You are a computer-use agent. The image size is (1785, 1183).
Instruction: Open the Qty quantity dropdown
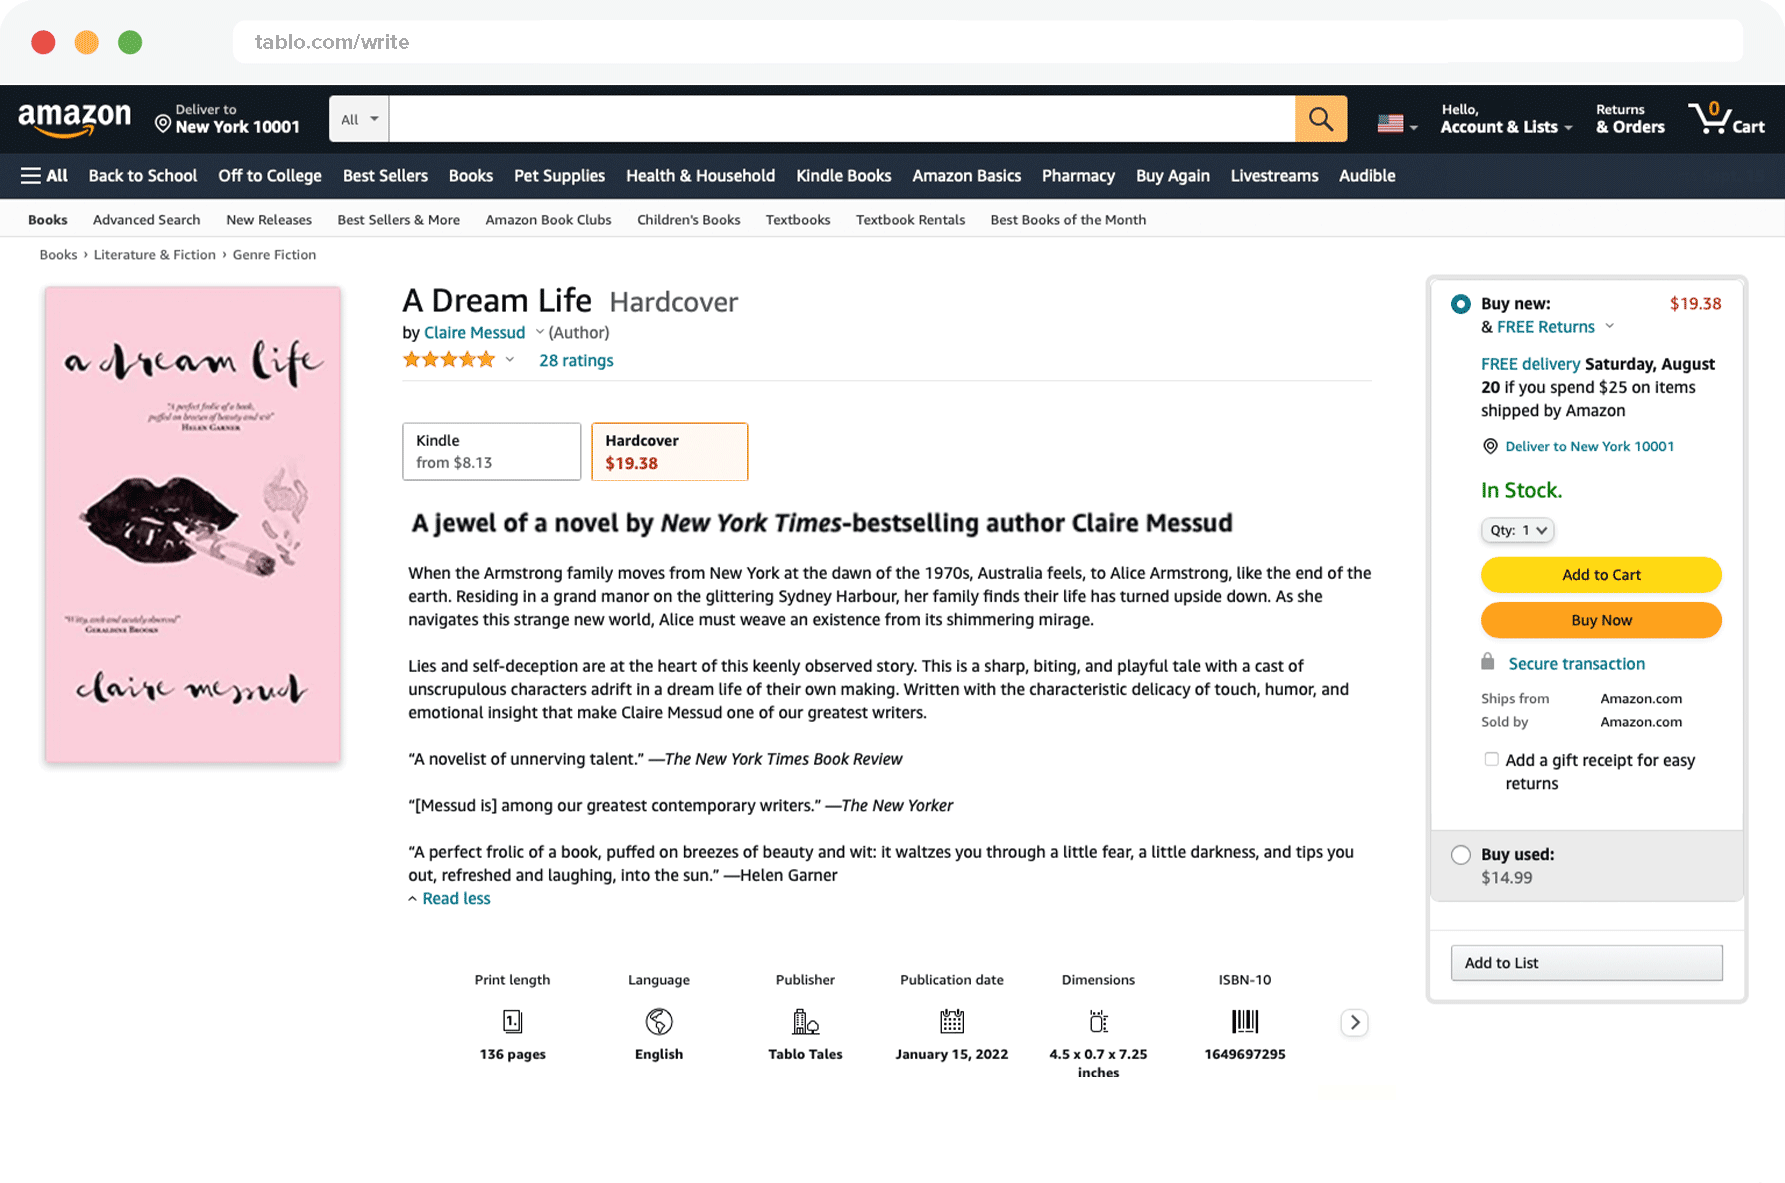coord(1518,530)
